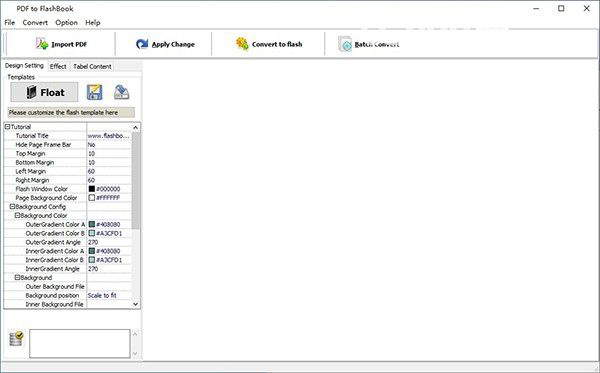Click the Top Margin value 10

[x=91, y=153]
